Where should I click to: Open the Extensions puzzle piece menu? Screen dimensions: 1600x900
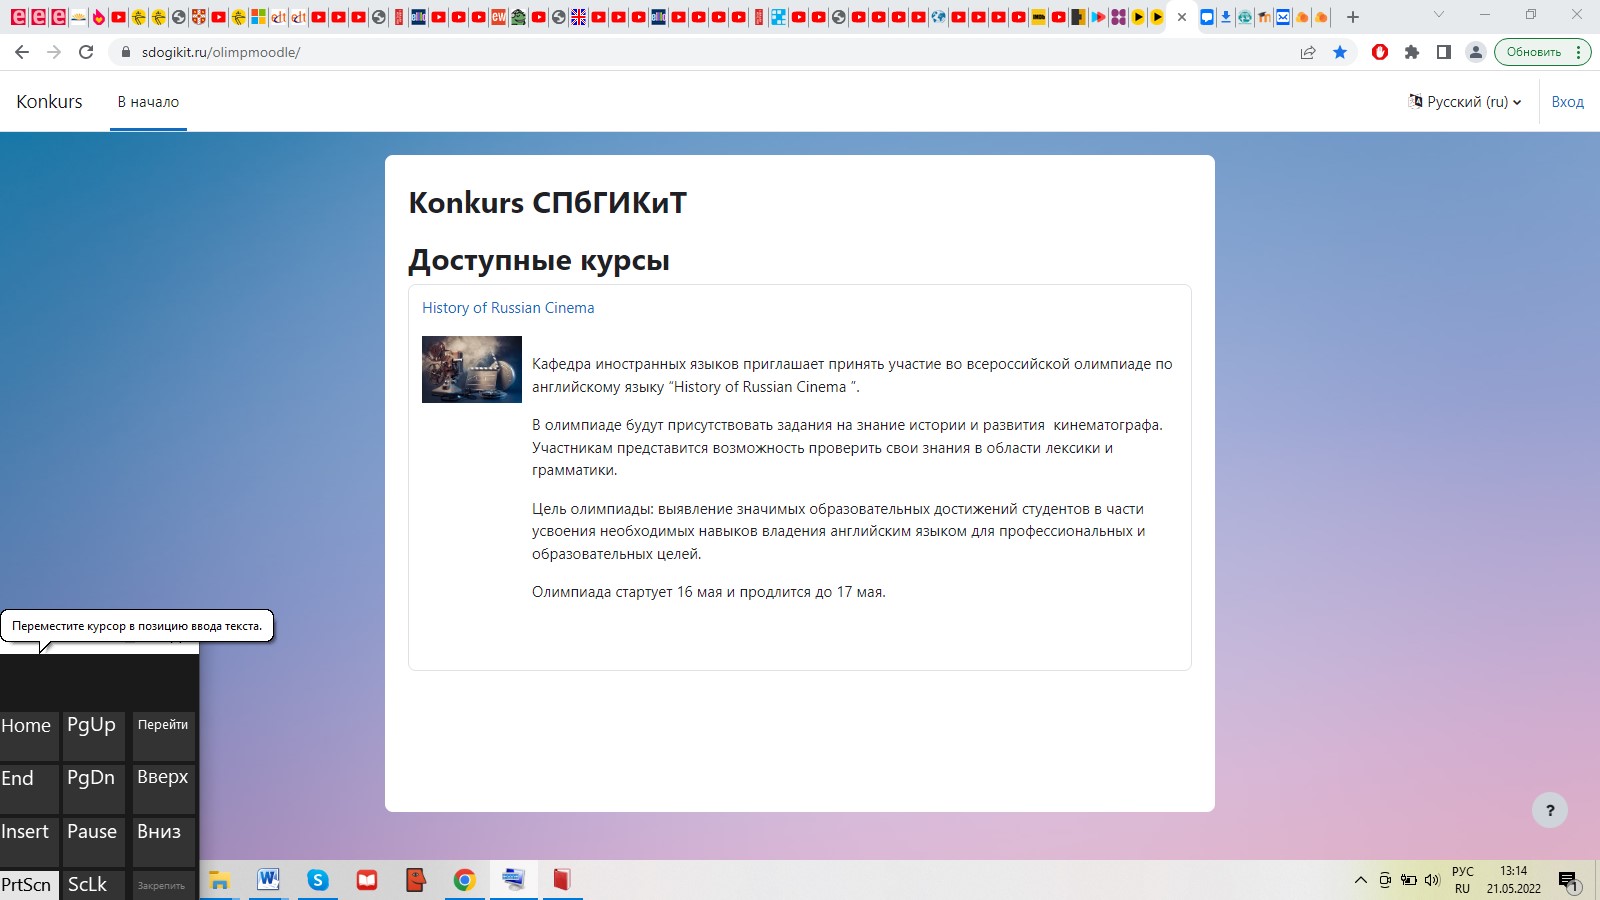click(x=1412, y=52)
